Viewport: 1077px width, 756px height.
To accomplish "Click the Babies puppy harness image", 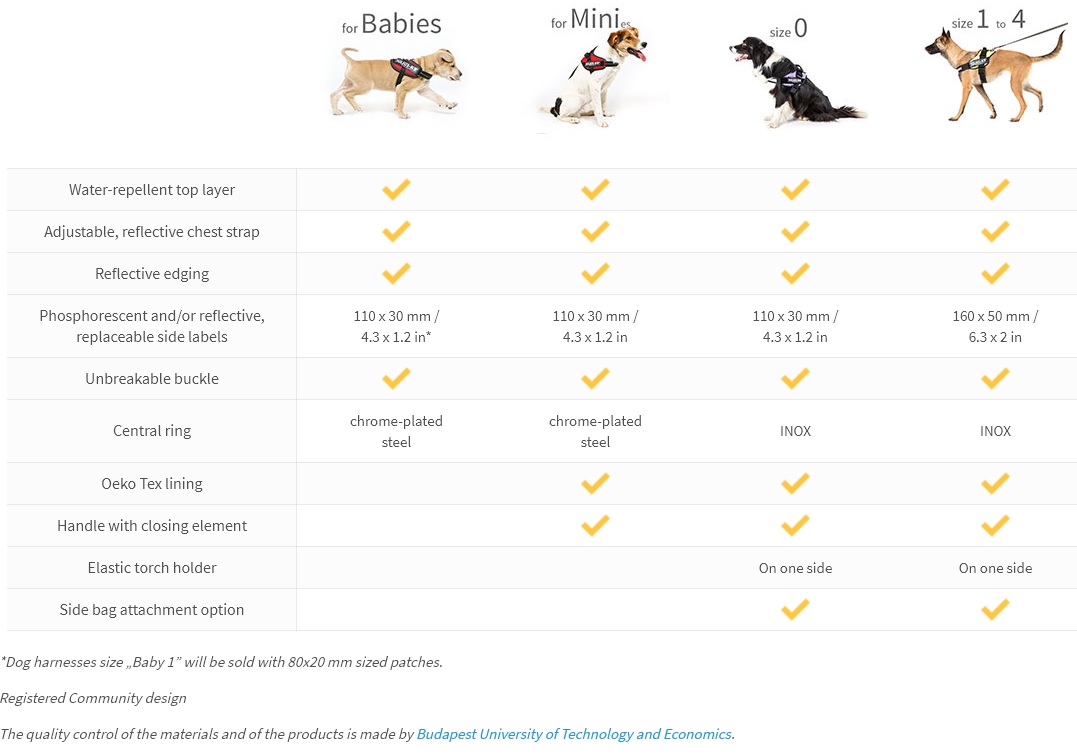I will pos(396,82).
